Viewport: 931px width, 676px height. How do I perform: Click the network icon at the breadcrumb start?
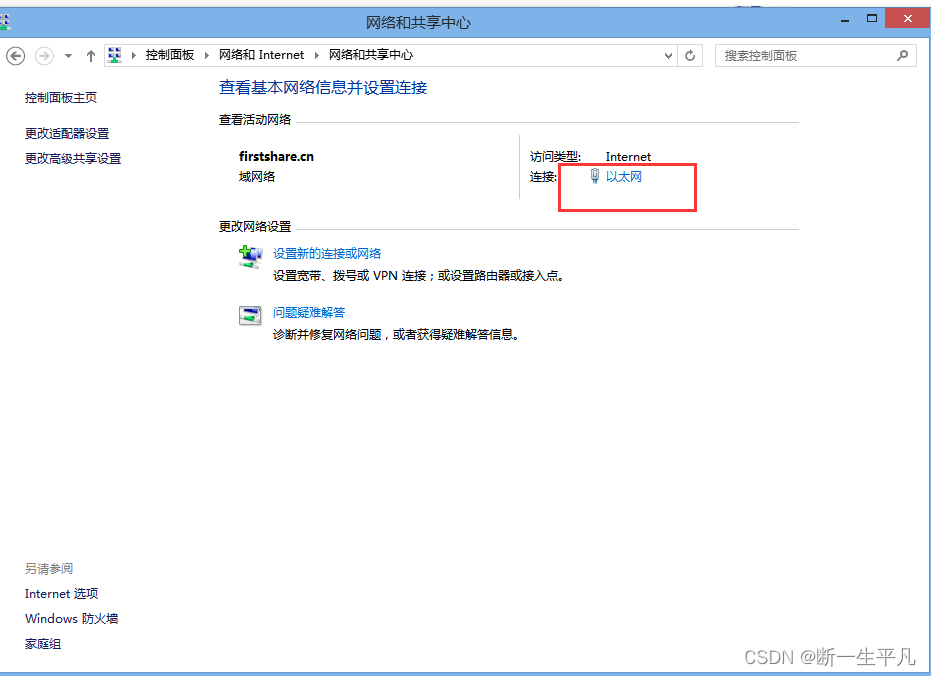point(113,55)
